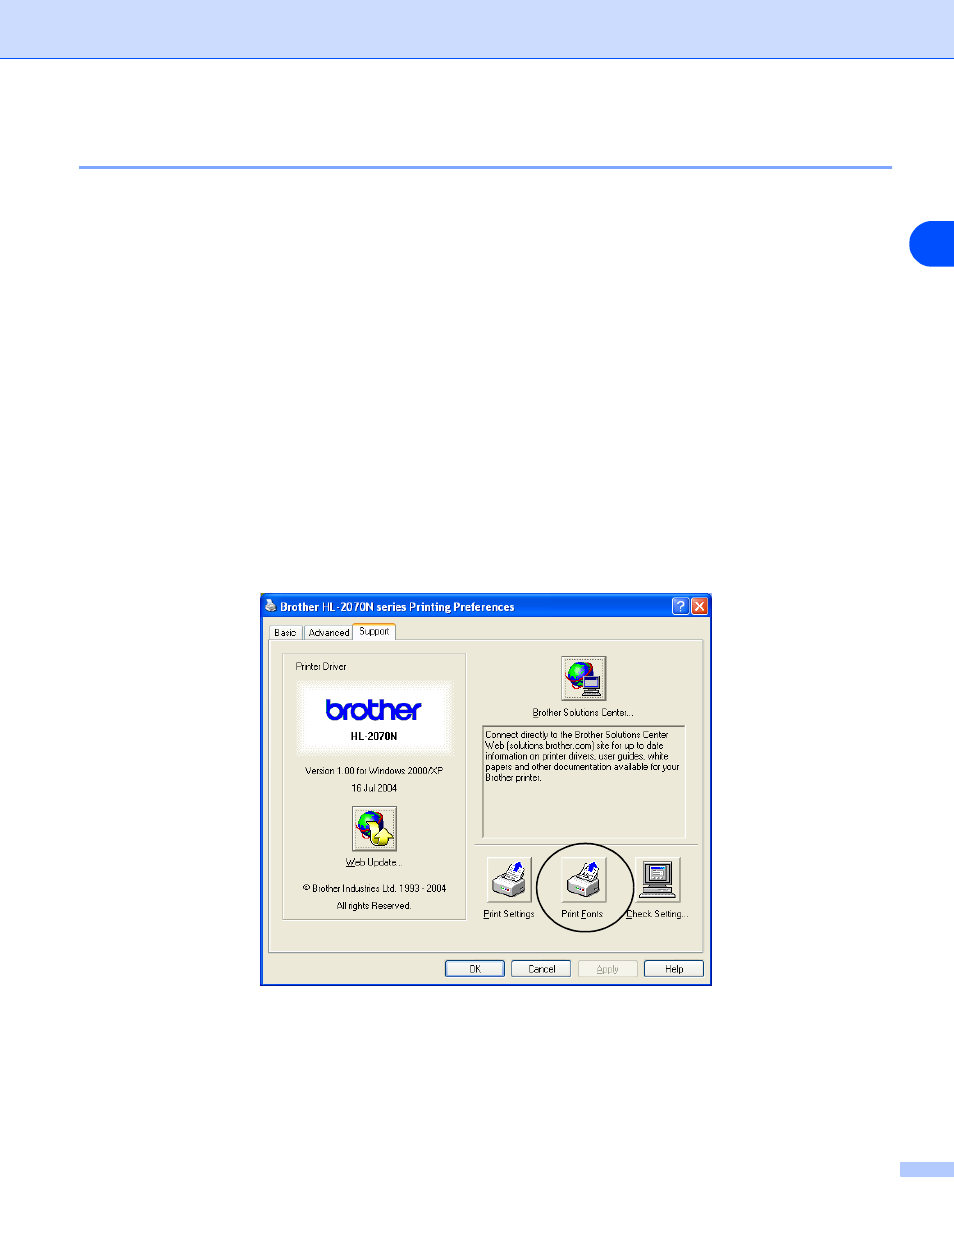The image size is (954, 1235).
Task: Click the brother logo image
Action: coord(374,710)
